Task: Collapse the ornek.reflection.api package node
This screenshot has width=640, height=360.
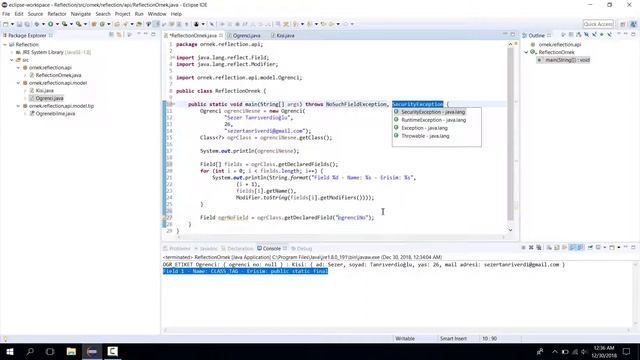Action: [x=18, y=68]
